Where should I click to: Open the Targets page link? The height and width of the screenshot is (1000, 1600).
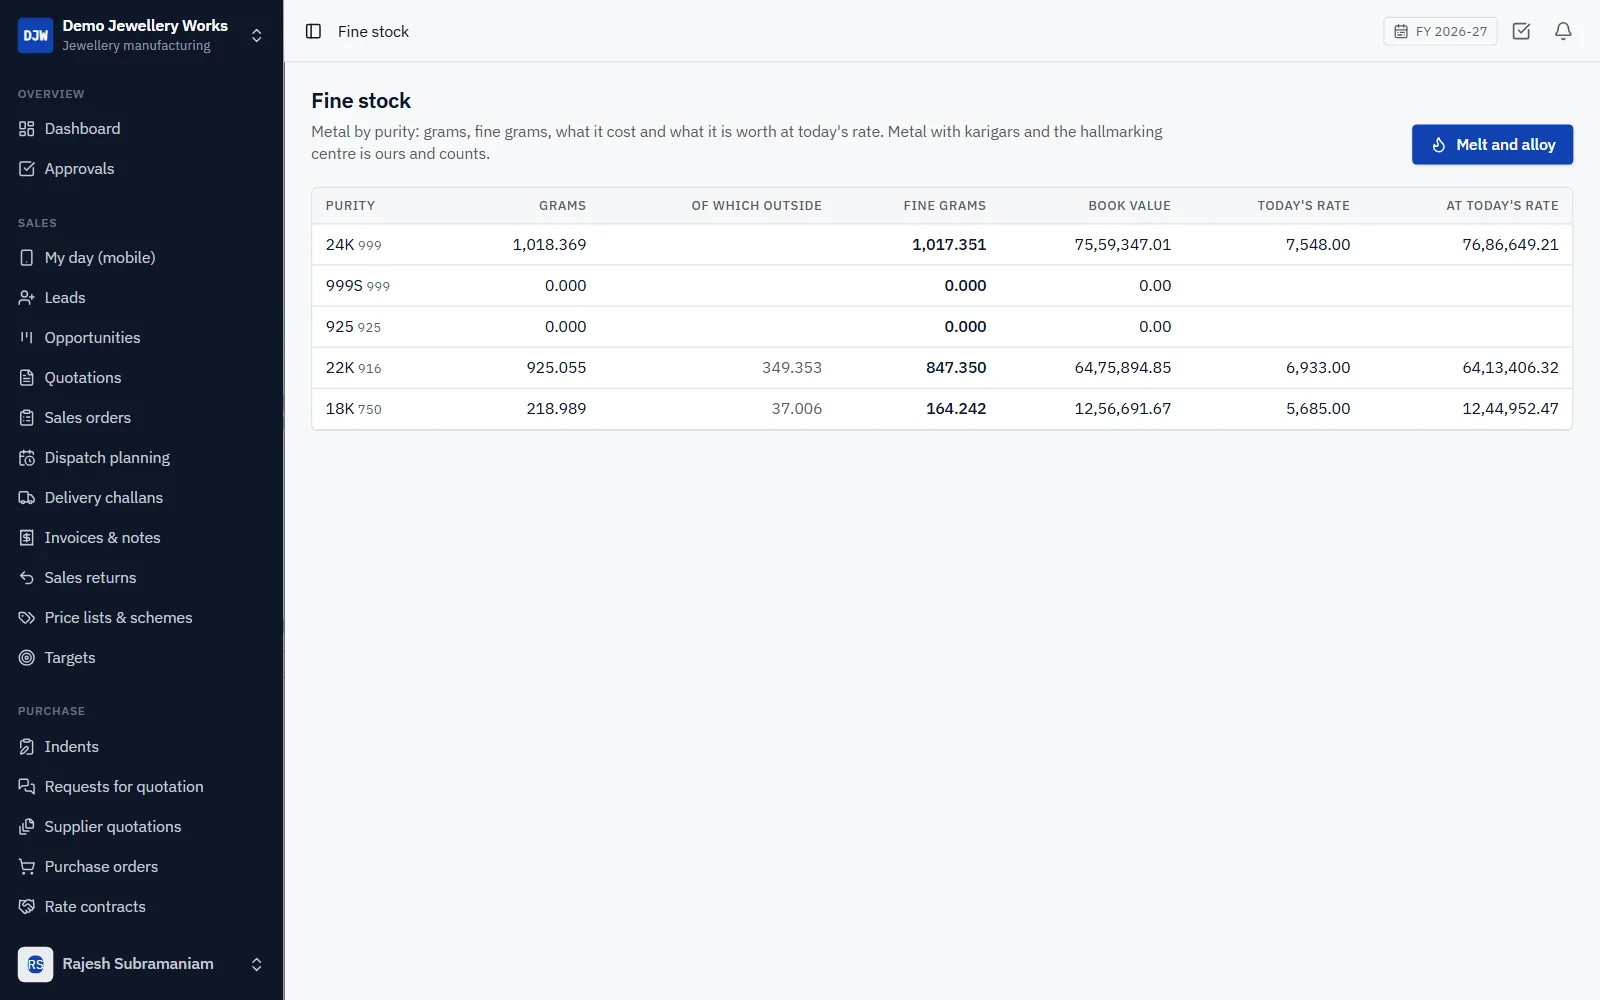[x=141, y=658]
